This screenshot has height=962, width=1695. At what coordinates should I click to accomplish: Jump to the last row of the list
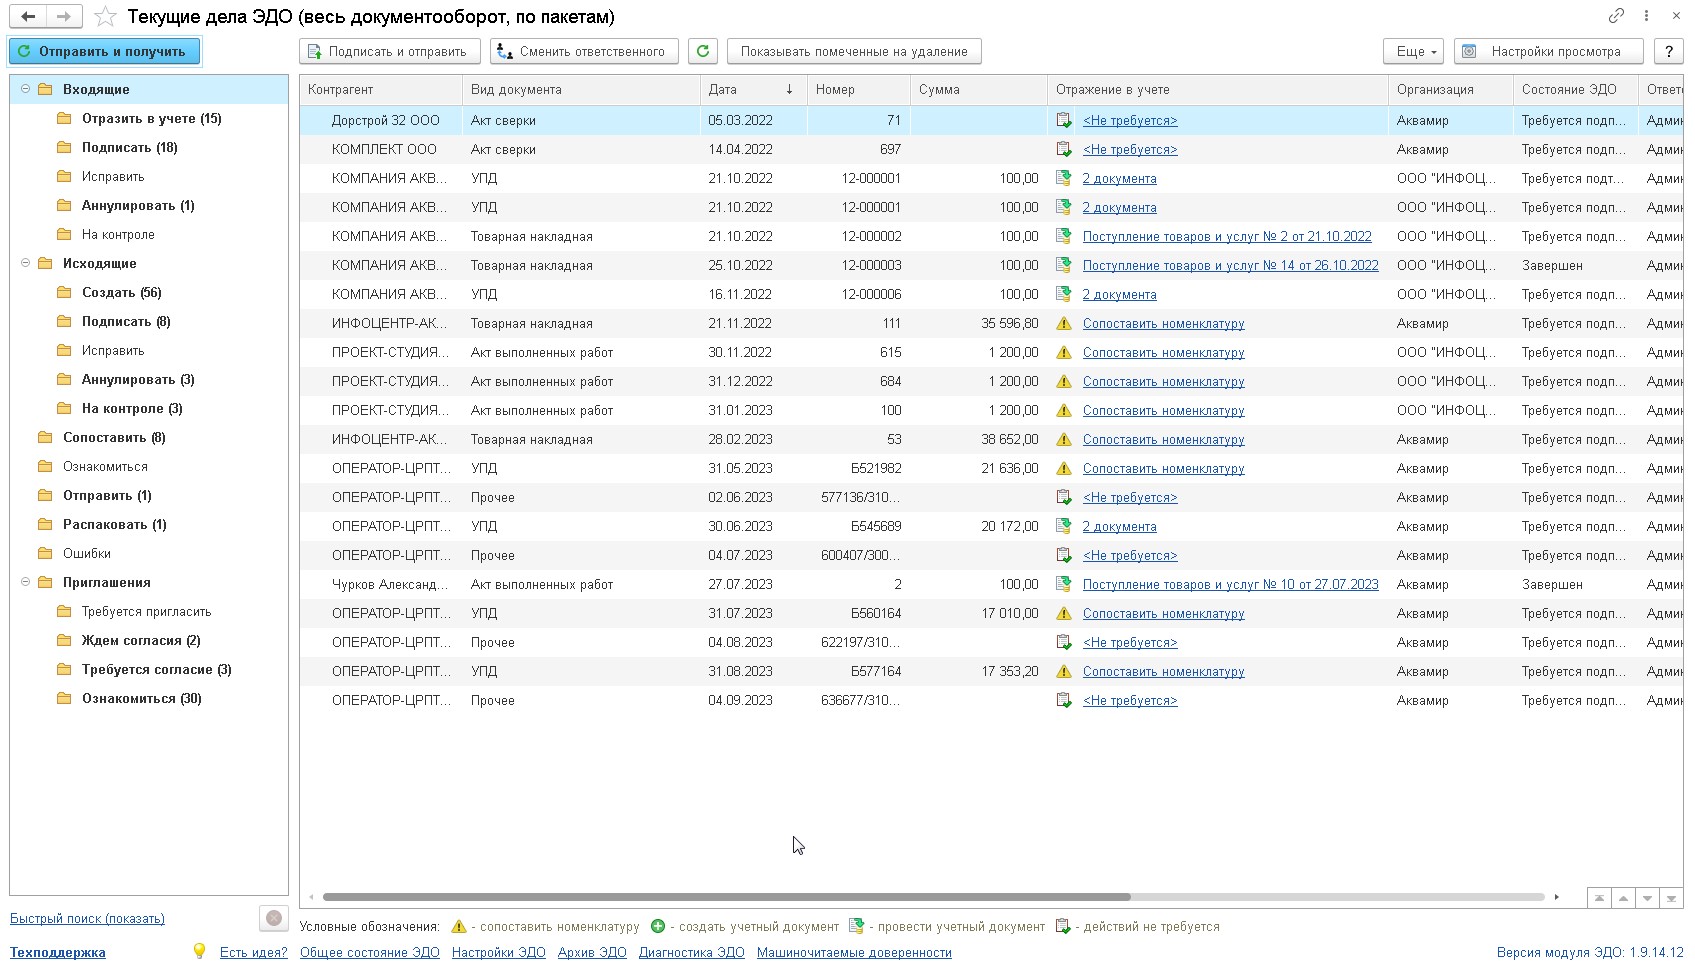[1671, 898]
